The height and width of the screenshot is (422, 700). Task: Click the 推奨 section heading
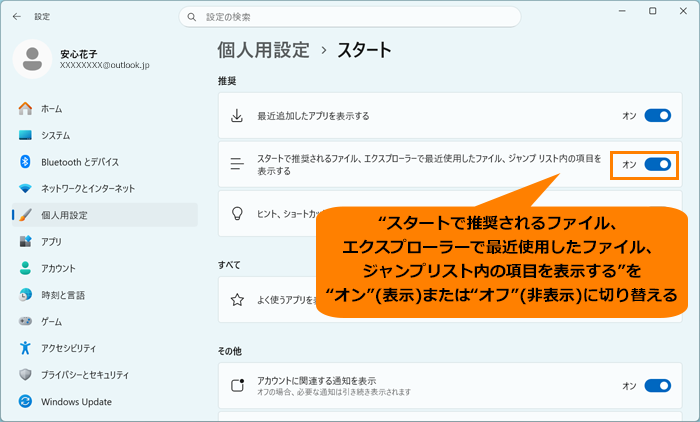point(227,81)
